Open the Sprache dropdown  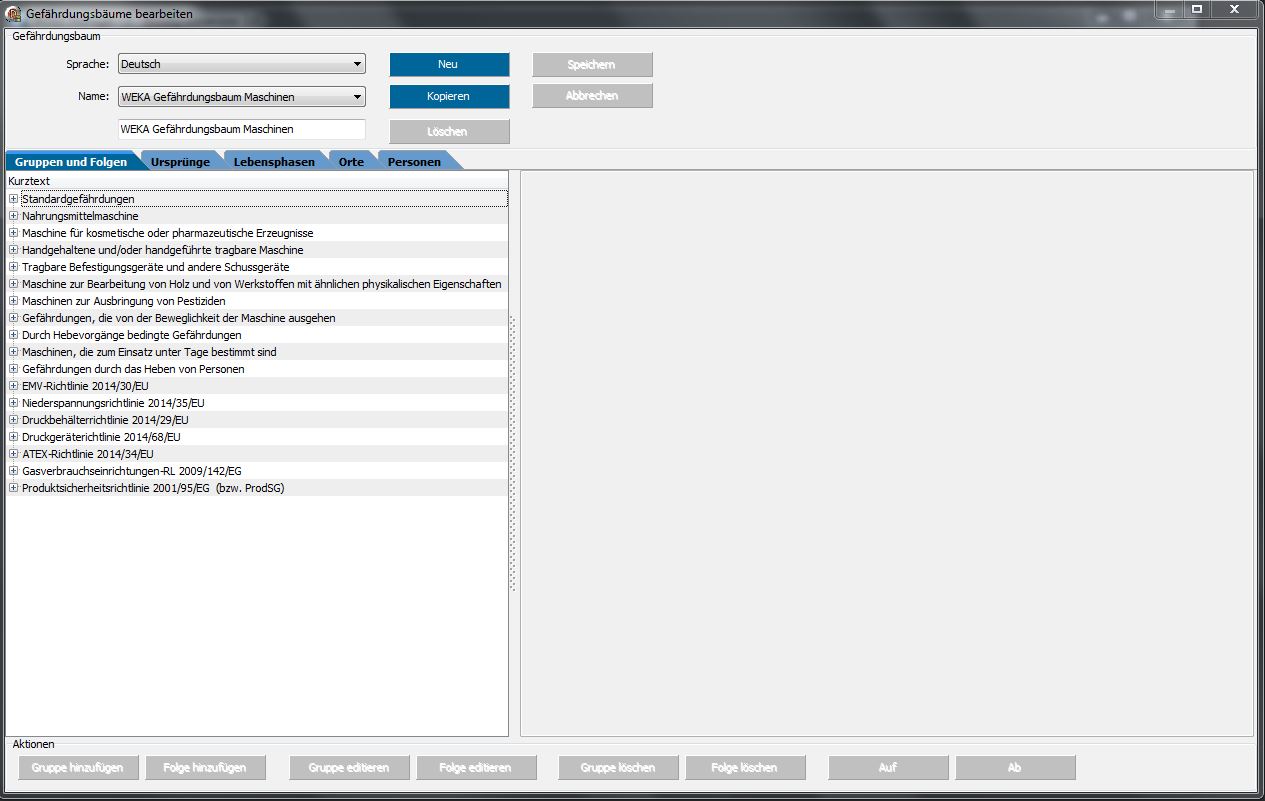357,64
